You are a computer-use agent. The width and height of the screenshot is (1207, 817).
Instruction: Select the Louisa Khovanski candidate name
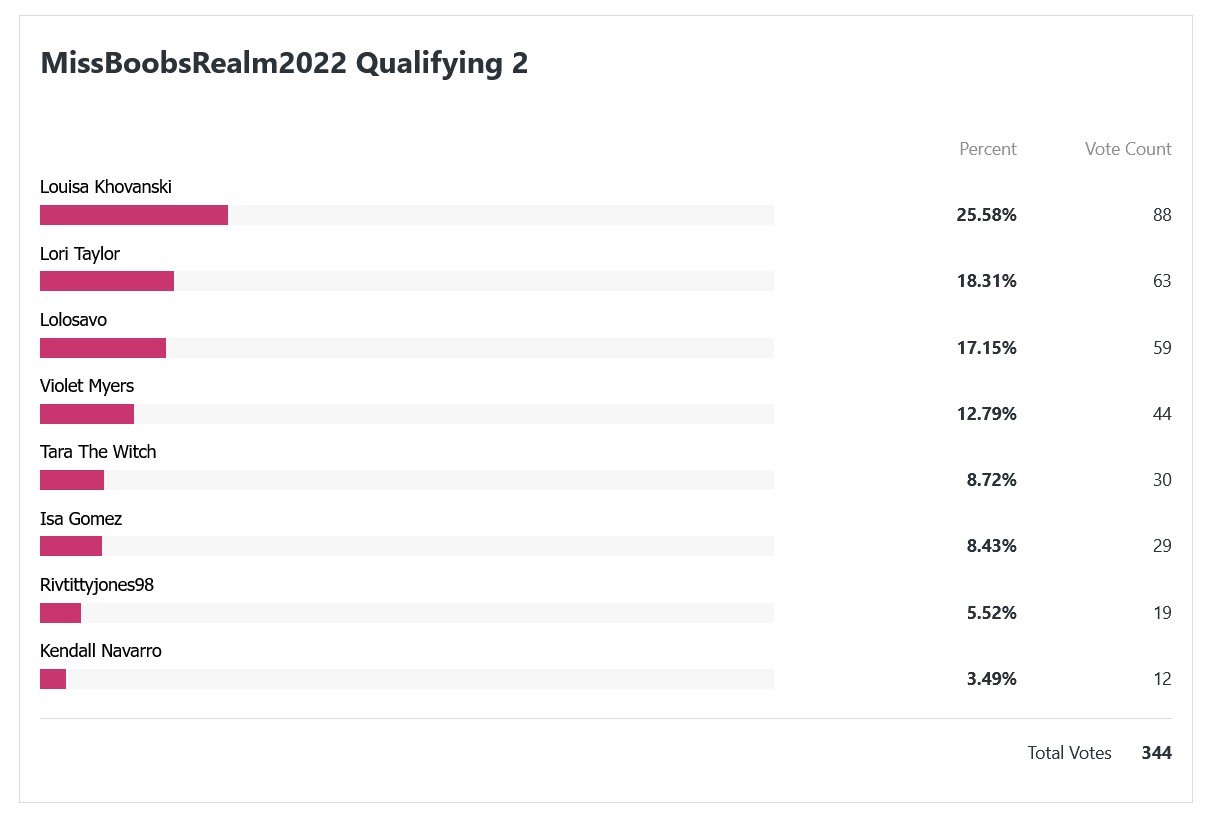pos(106,187)
